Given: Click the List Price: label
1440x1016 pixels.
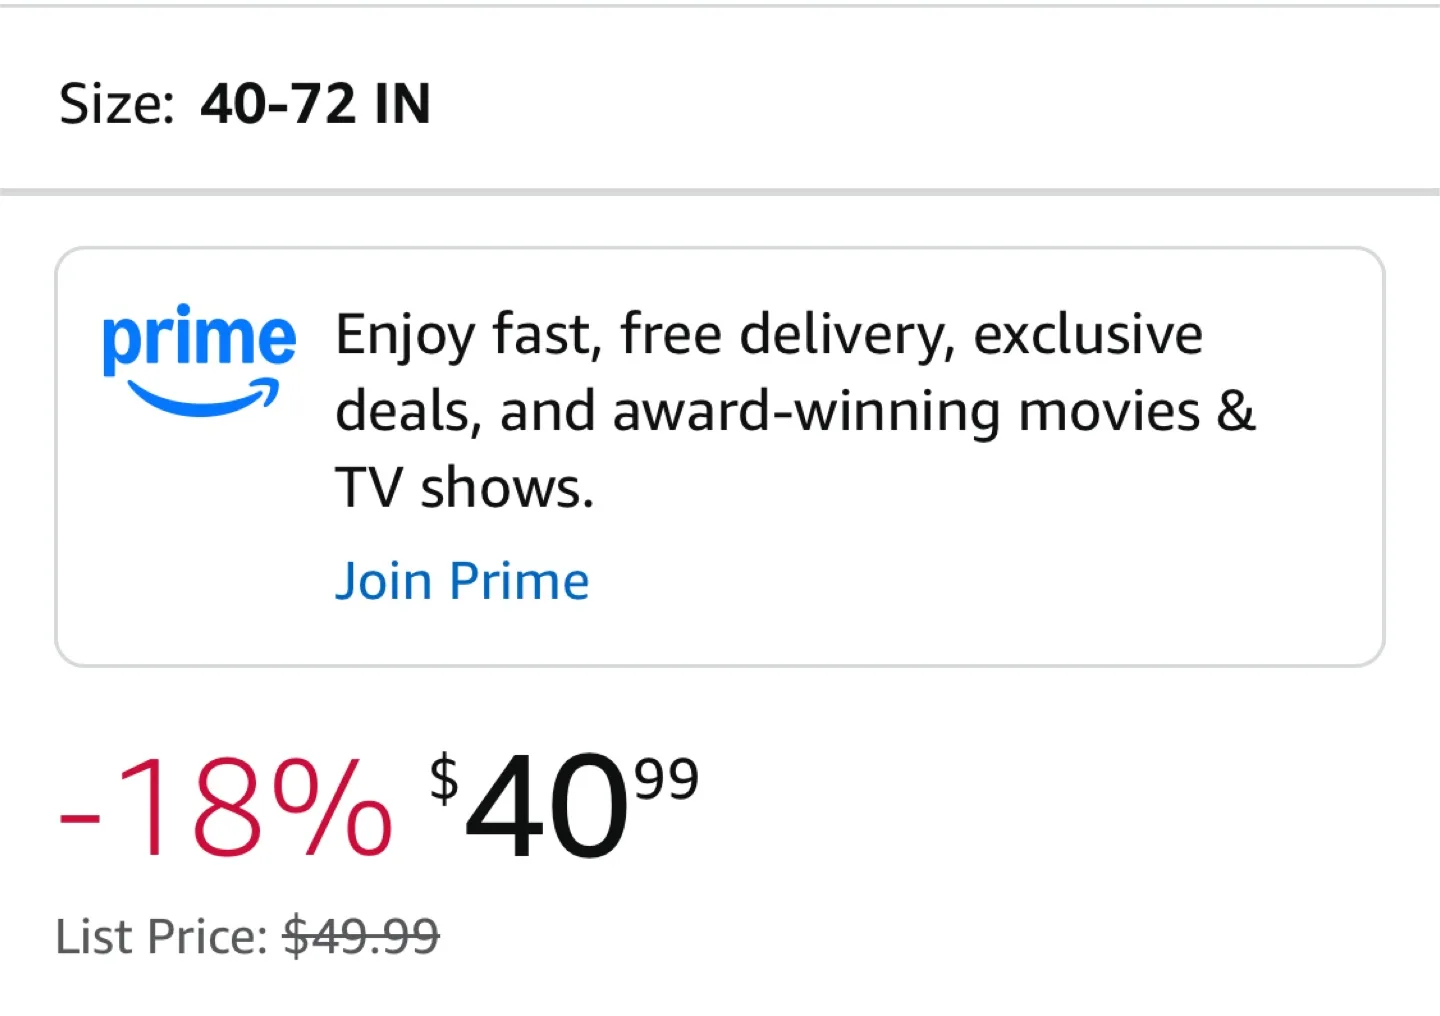Looking at the screenshot, I should [x=161, y=937].
